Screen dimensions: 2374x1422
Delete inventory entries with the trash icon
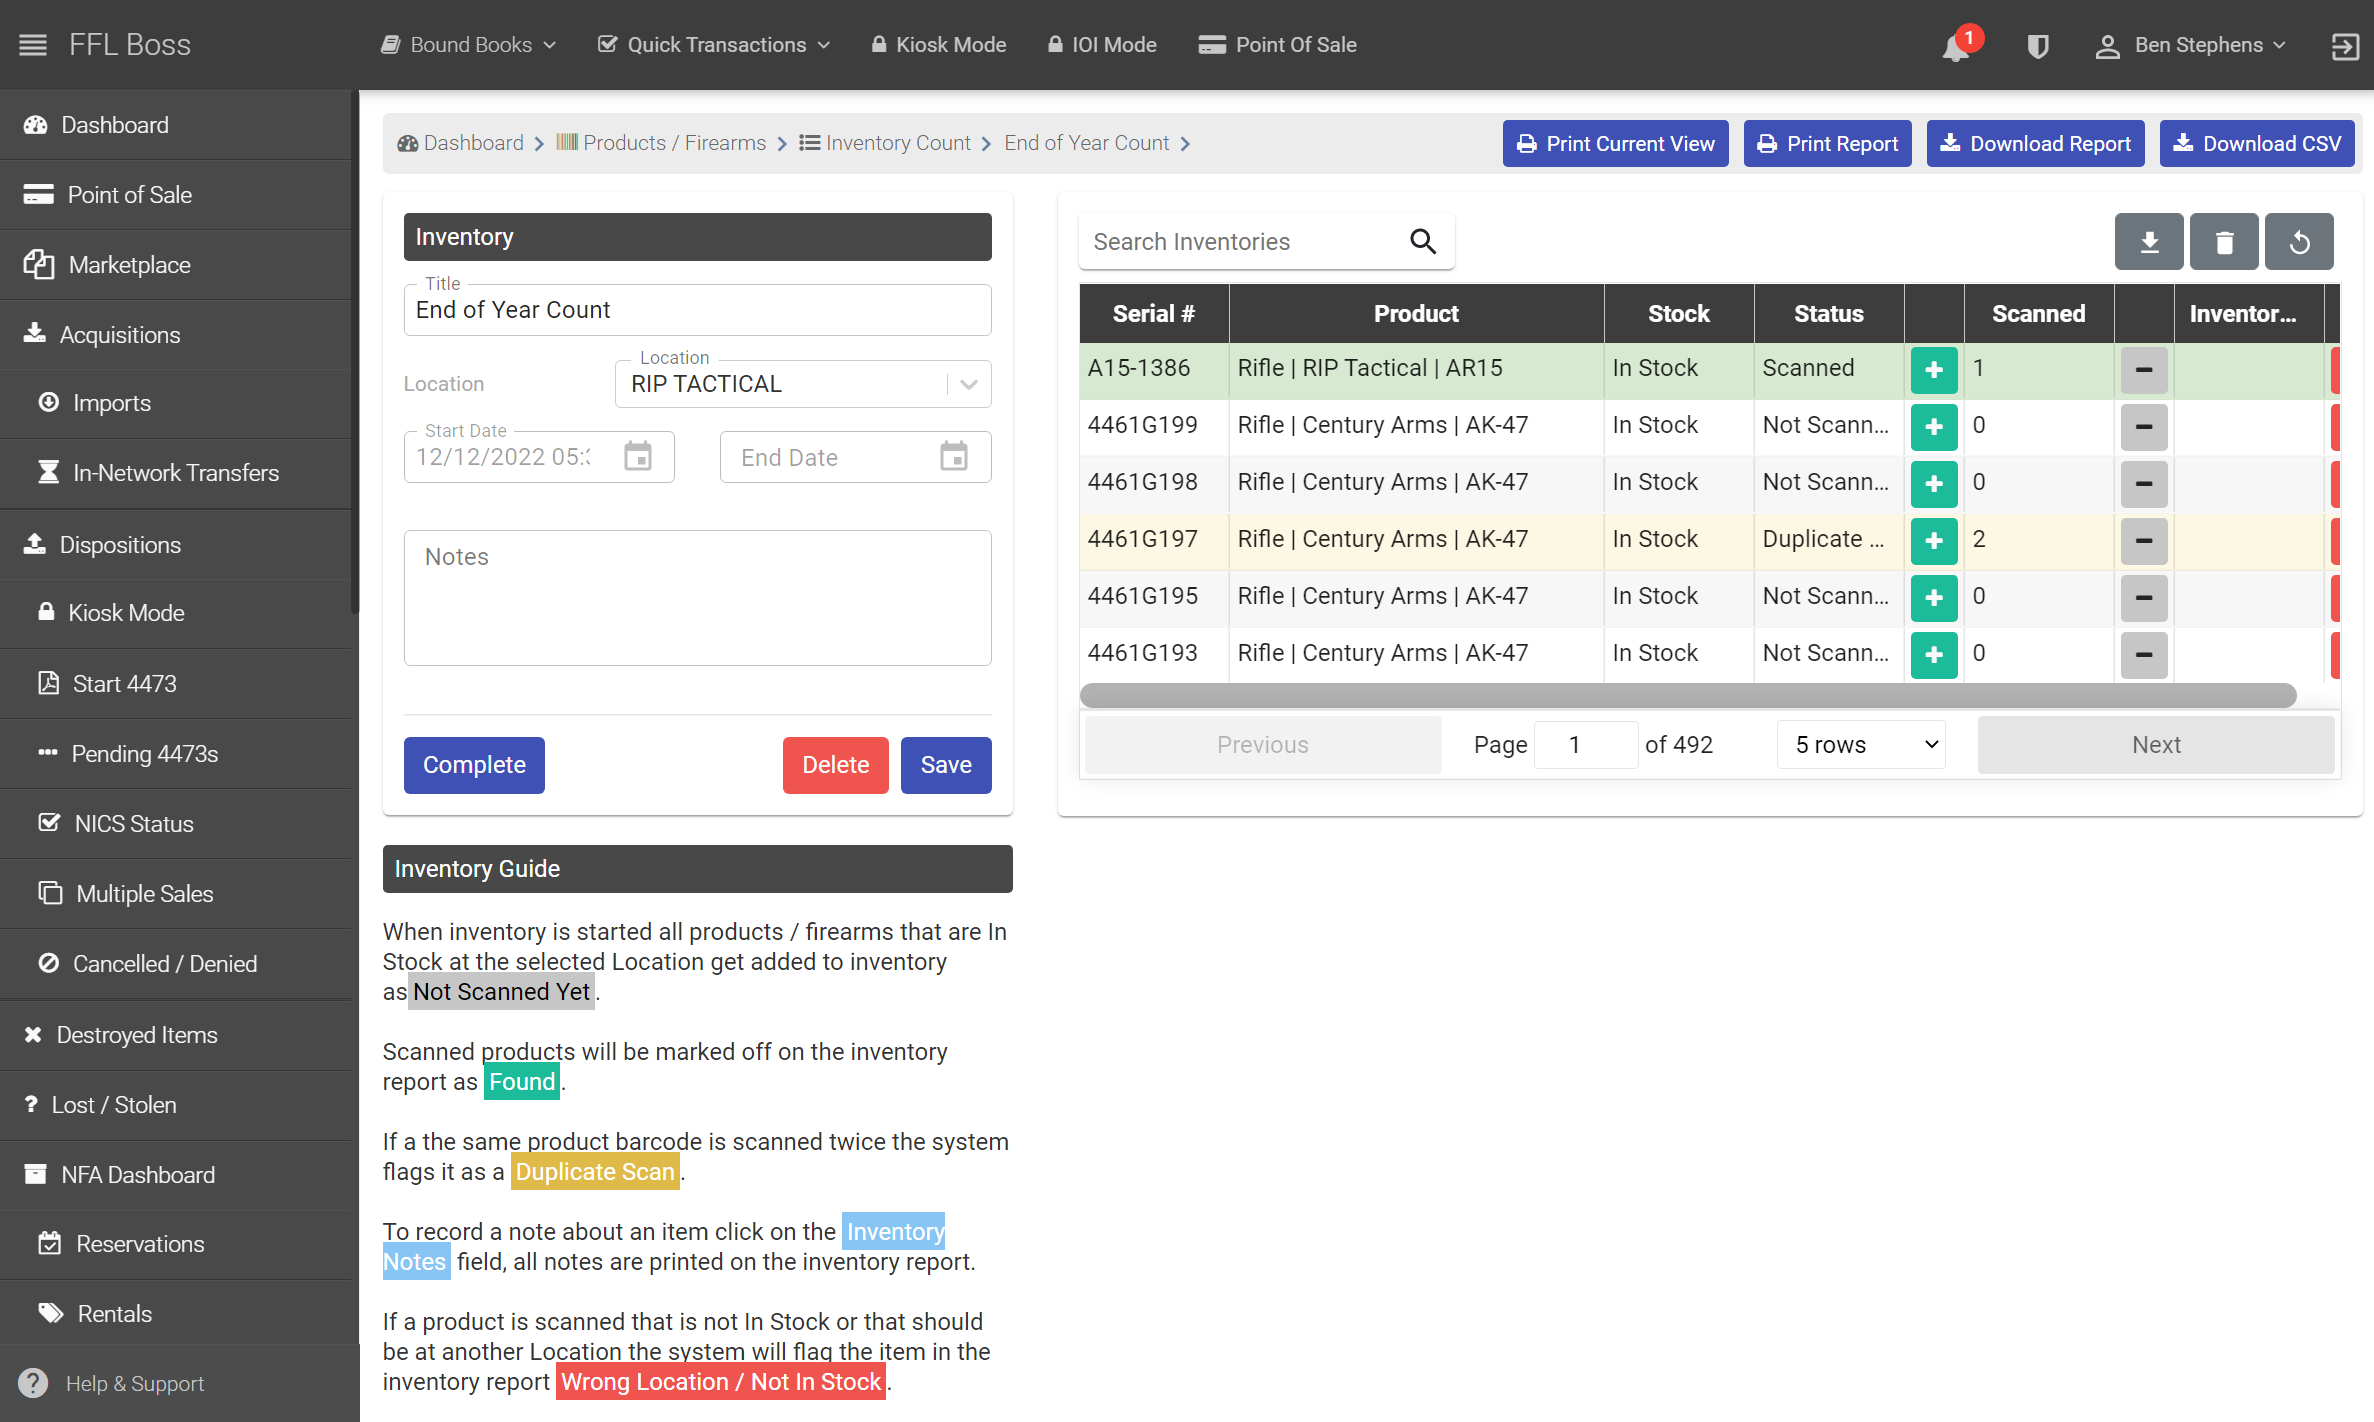(2224, 241)
